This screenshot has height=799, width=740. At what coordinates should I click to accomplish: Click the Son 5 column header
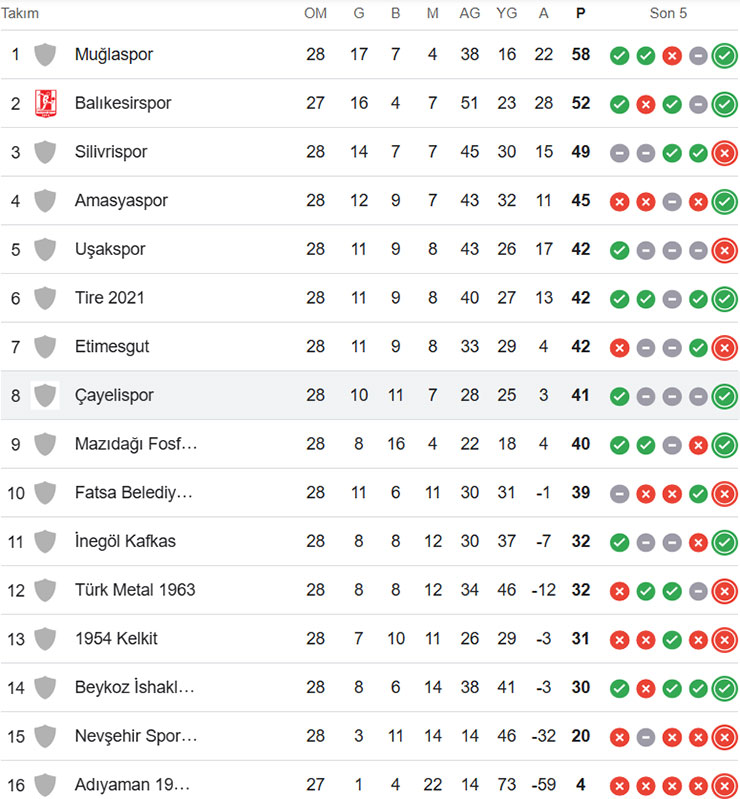(x=669, y=14)
